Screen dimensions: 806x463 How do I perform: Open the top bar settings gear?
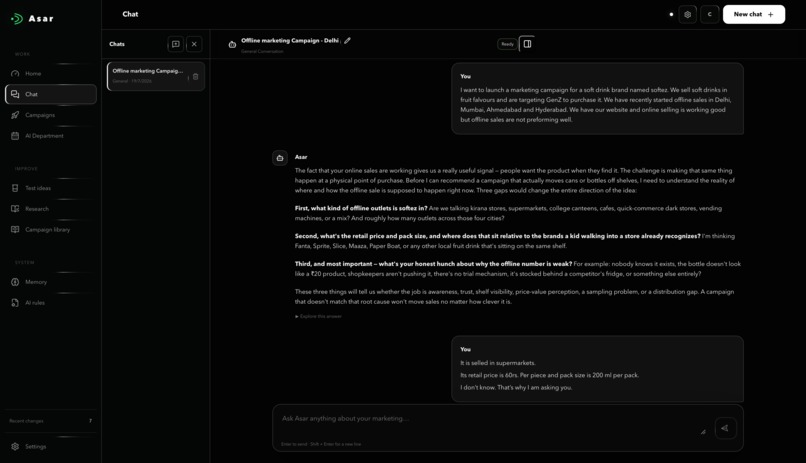pyautogui.click(x=687, y=14)
